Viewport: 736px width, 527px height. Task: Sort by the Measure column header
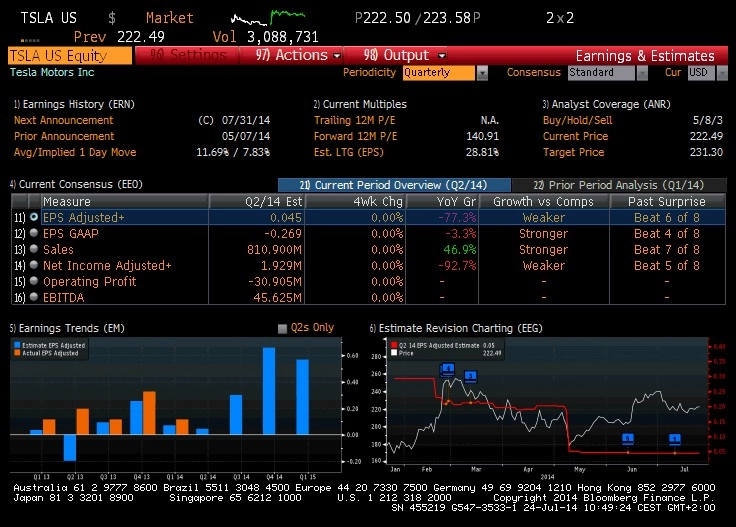pyautogui.click(x=124, y=201)
